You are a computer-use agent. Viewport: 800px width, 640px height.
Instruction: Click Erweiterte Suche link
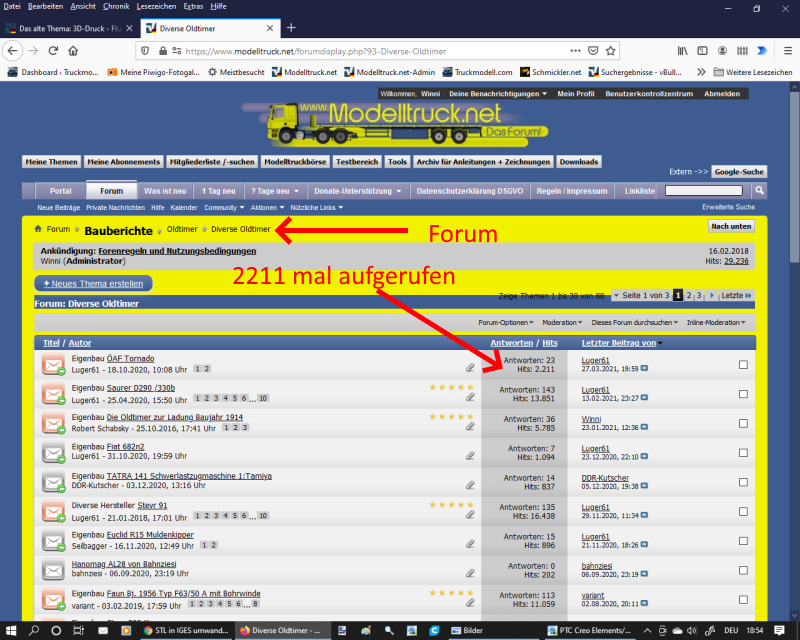point(728,207)
